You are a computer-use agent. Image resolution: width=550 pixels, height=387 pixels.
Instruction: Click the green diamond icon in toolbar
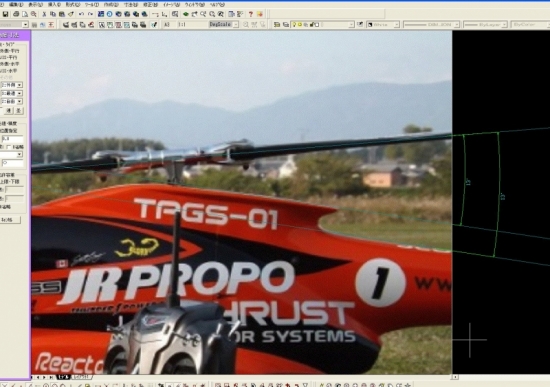coord(186,14)
